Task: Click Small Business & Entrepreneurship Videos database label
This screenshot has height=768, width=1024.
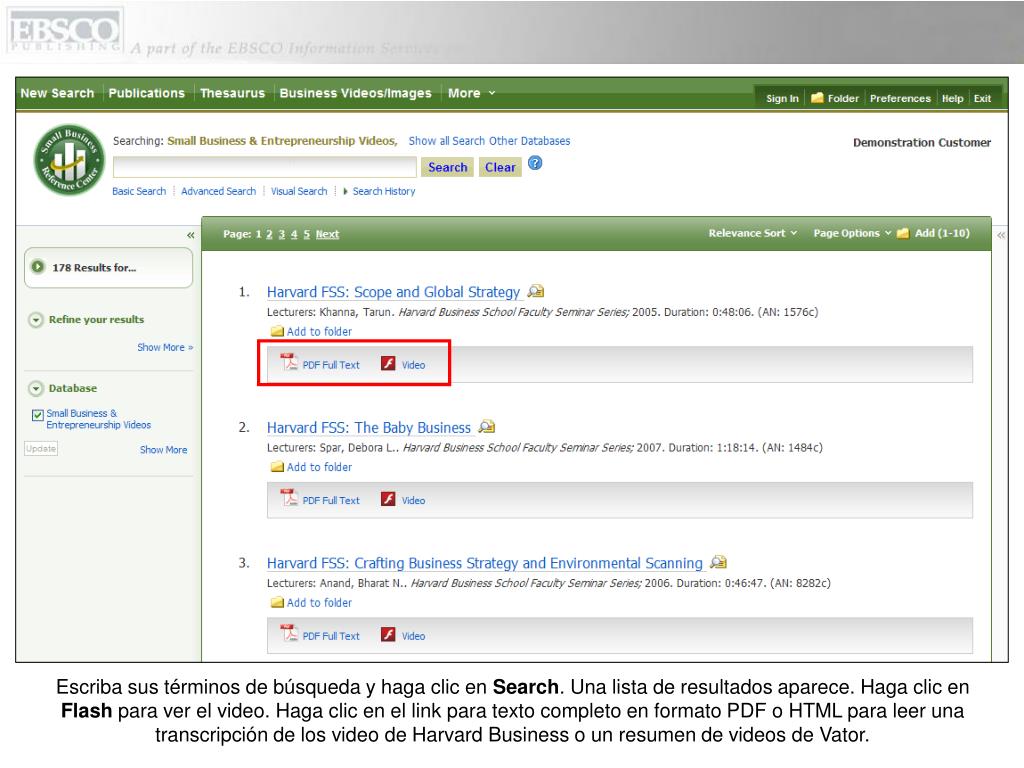Action: click(99, 419)
